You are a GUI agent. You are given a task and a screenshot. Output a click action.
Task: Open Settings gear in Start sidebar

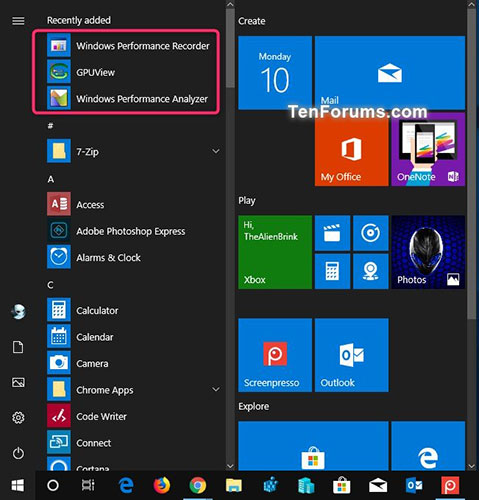pyautogui.click(x=18, y=418)
